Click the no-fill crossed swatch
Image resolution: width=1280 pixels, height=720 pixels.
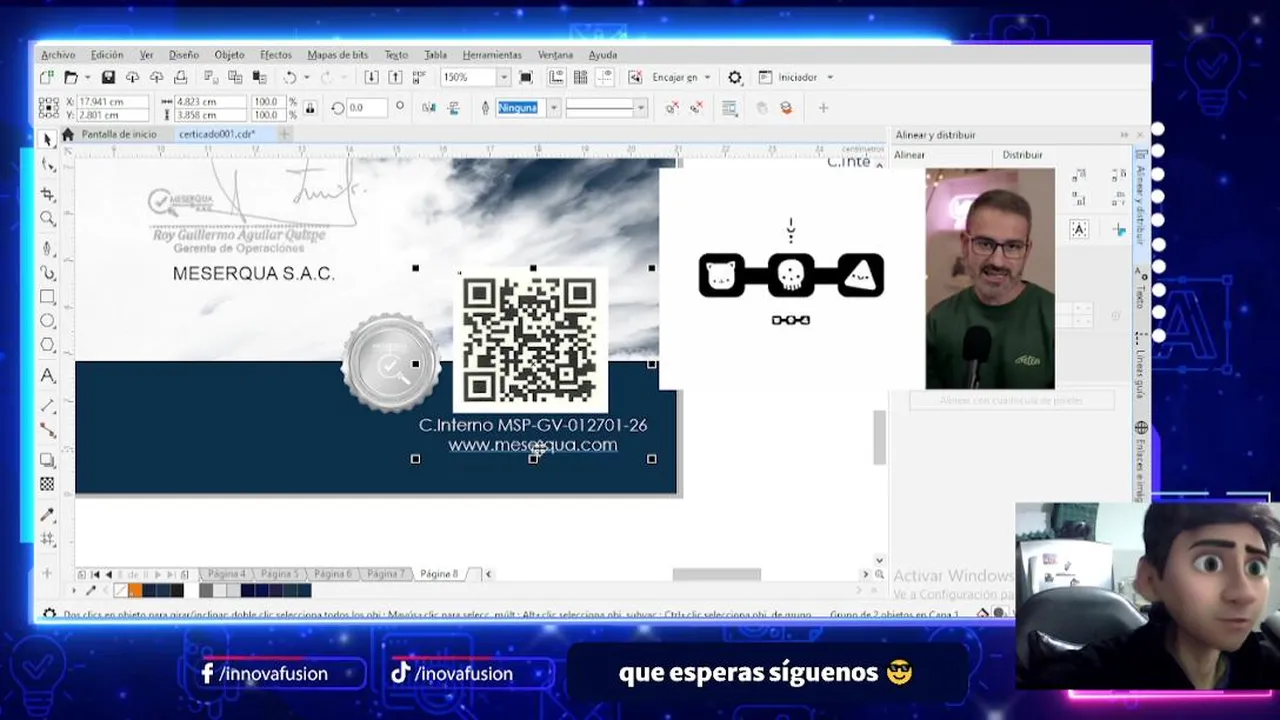pyautogui.click(x=121, y=591)
